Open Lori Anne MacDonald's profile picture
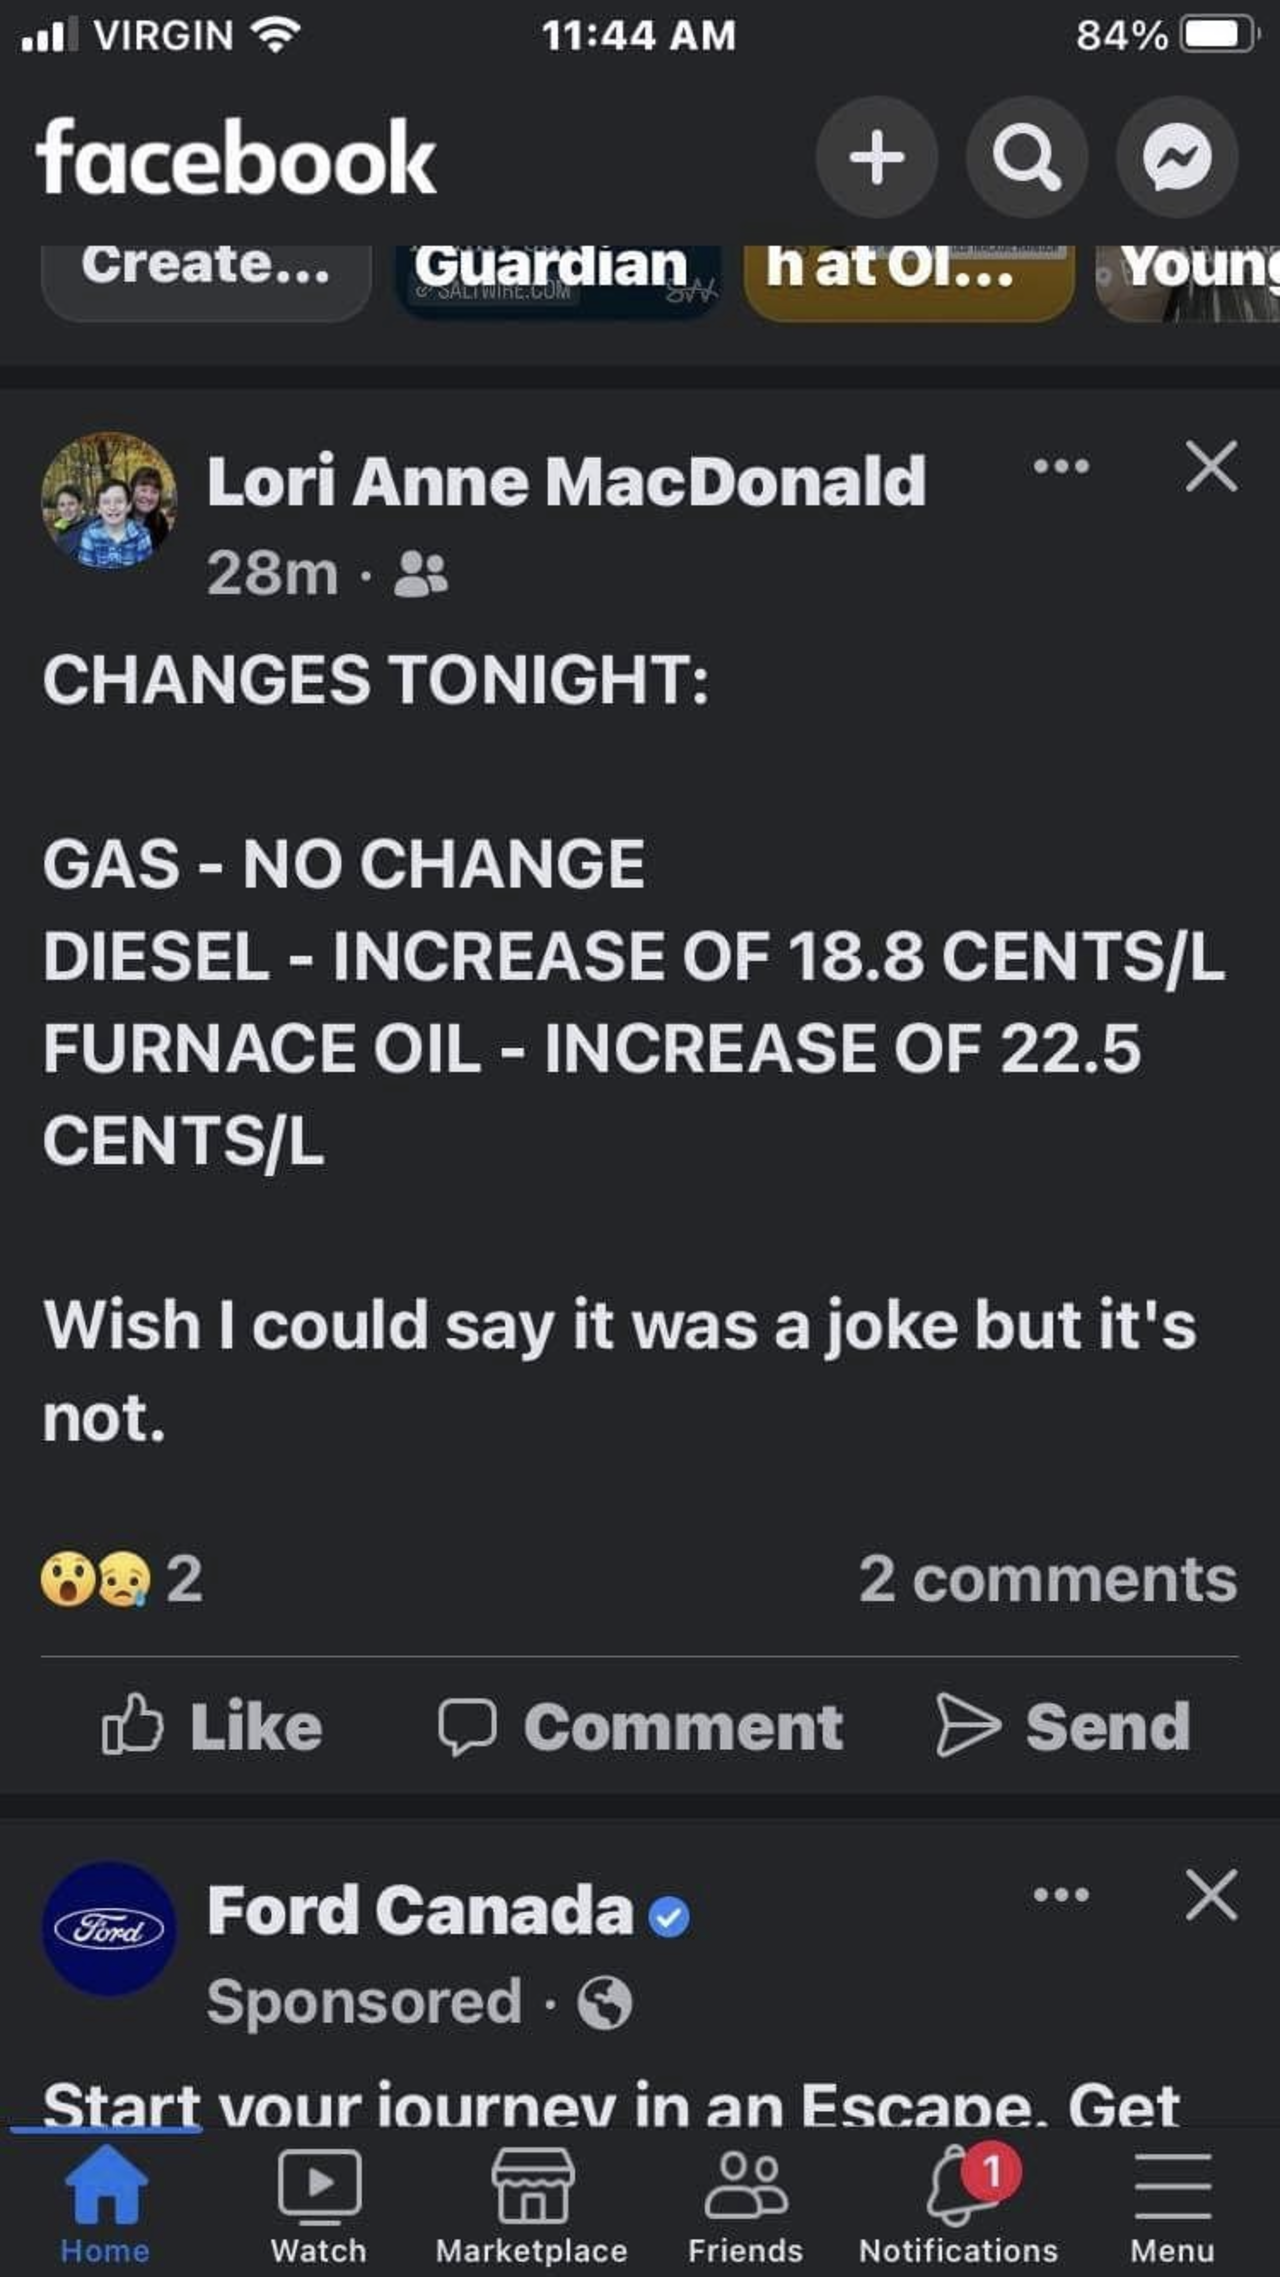This screenshot has width=1280, height=2277. pos(109,500)
